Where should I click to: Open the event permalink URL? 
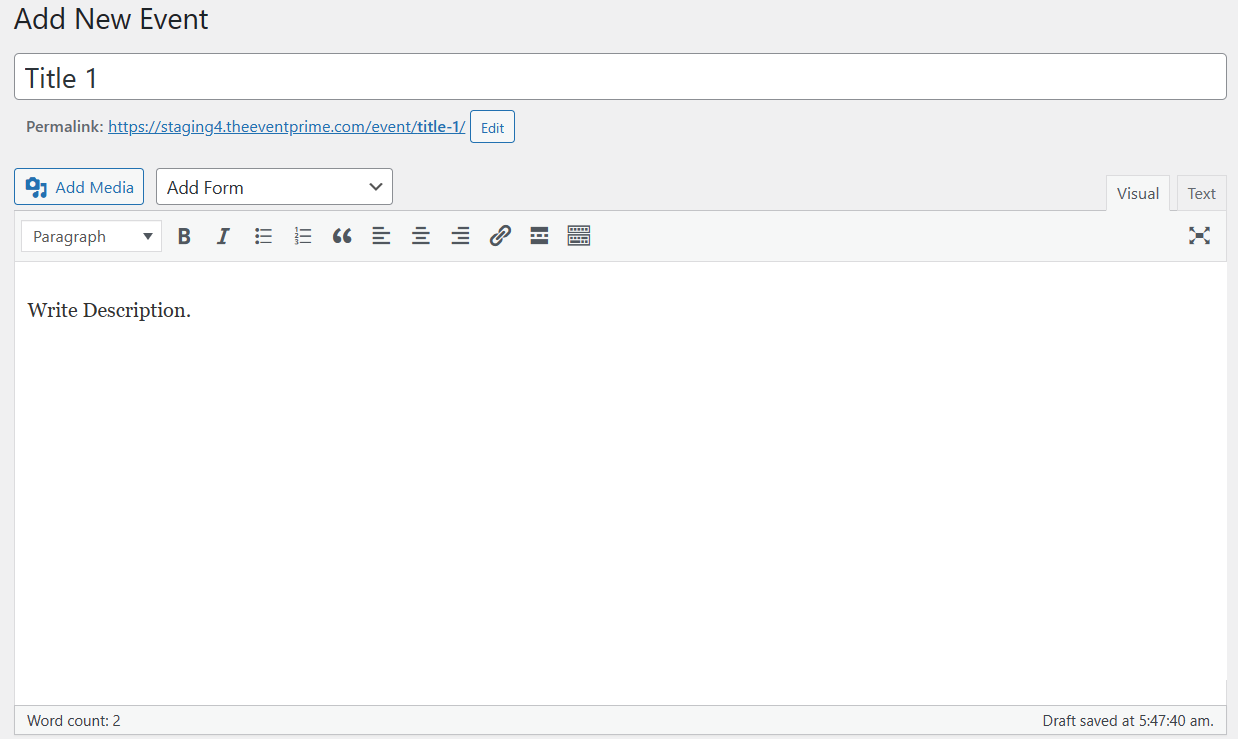pos(286,127)
